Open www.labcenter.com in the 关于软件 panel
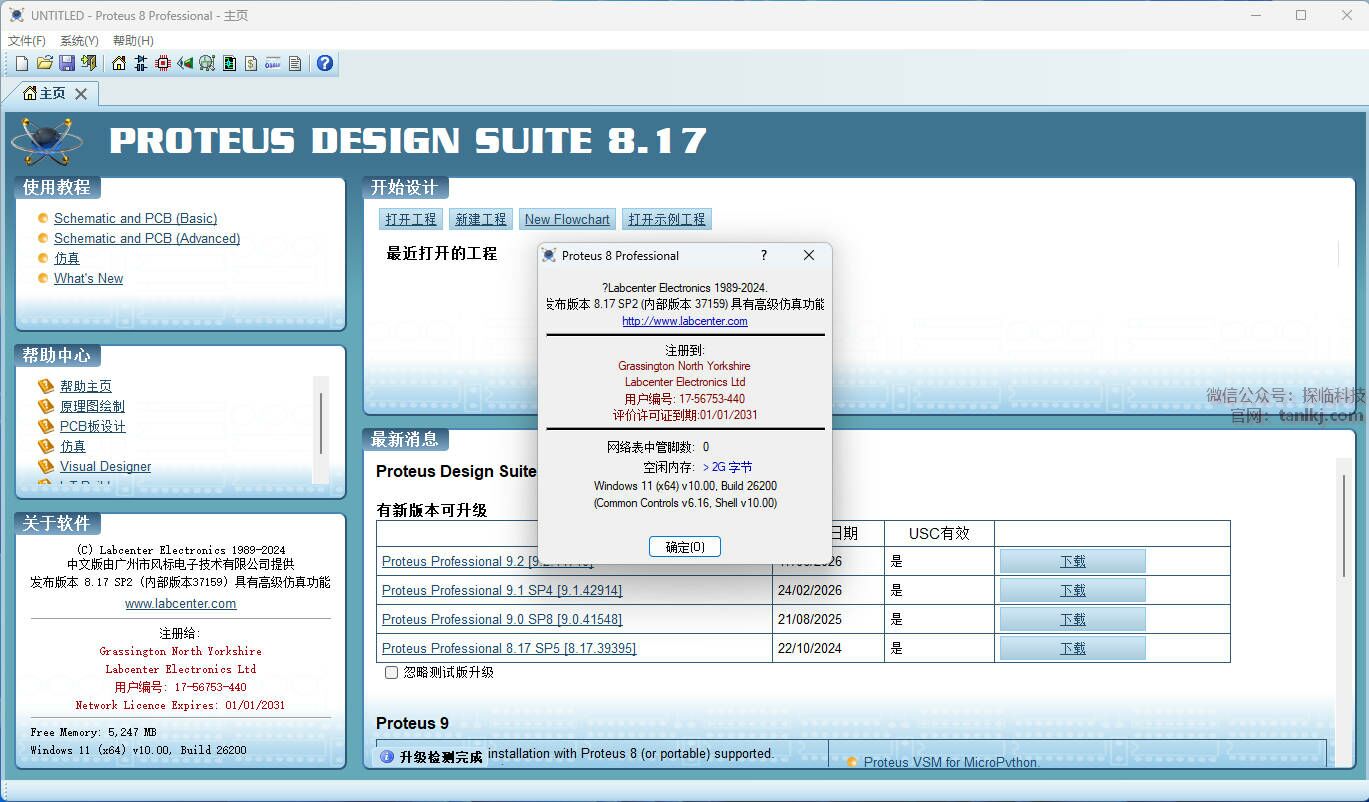Viewport: 1369px width, 802px height. 181,603
